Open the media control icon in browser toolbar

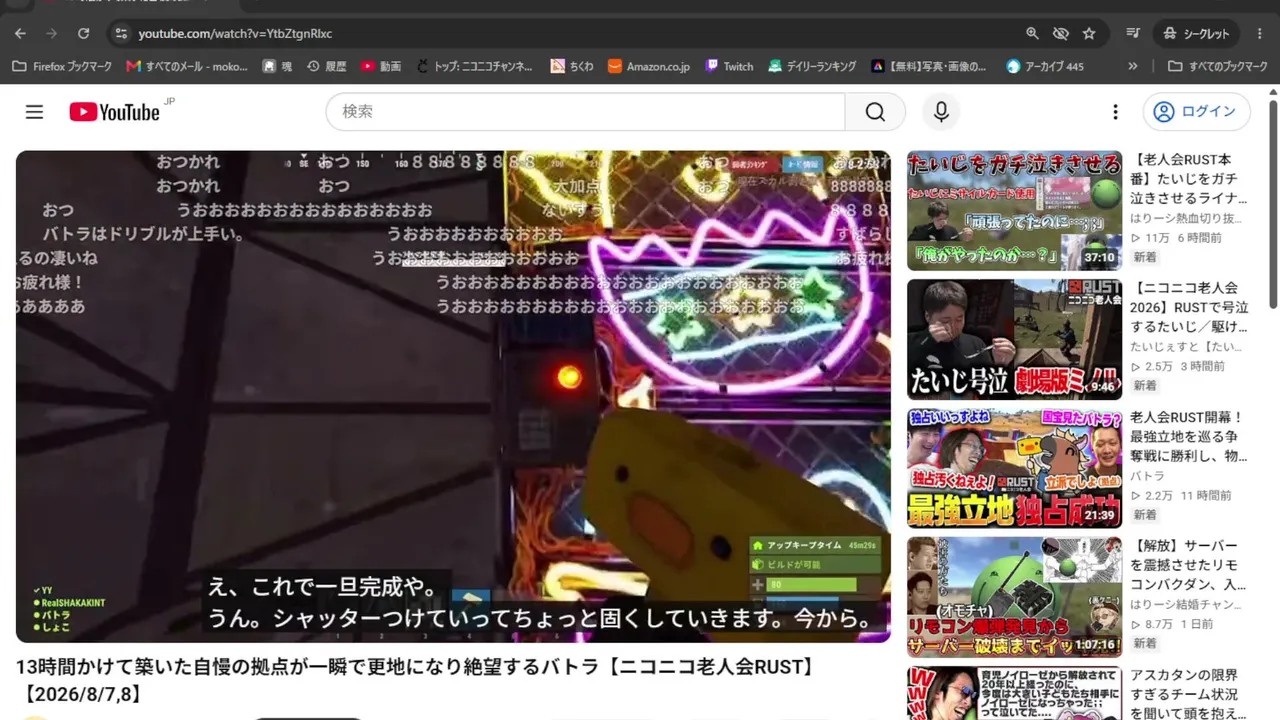[x=1133, y=33]
